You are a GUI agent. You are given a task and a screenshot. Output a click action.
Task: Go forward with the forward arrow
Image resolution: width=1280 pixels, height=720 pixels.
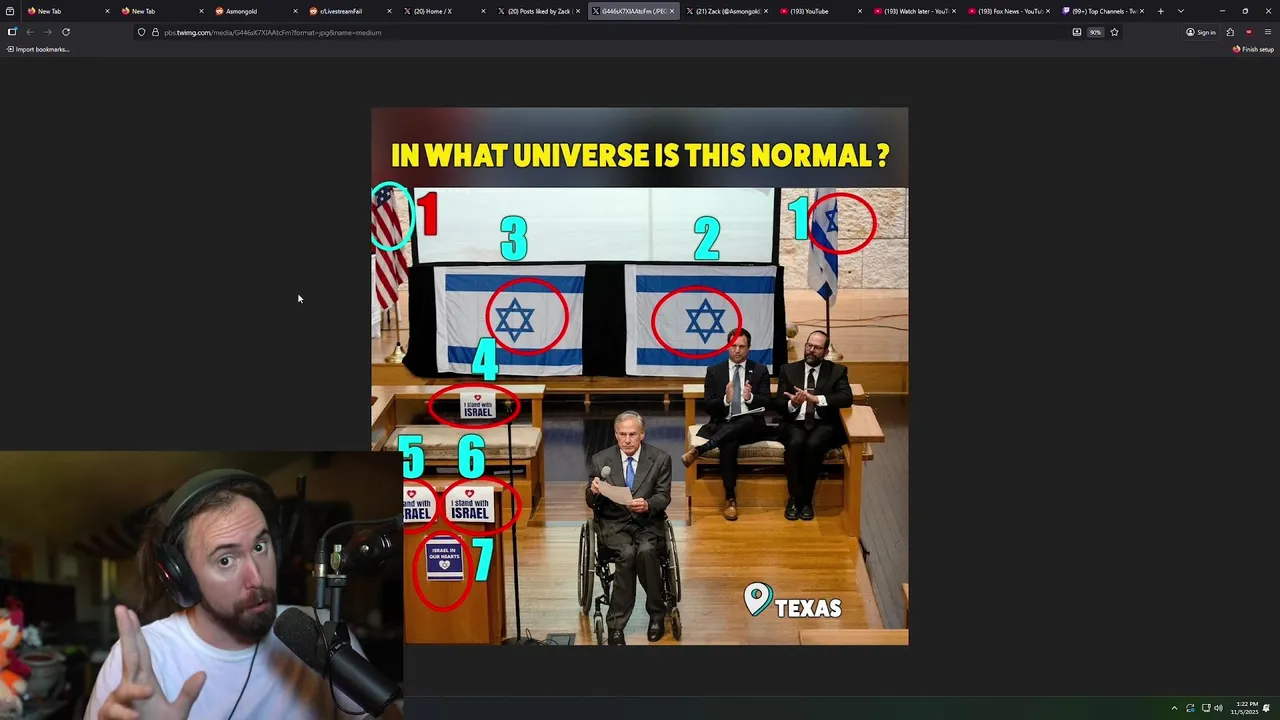(x=47, y=32)
